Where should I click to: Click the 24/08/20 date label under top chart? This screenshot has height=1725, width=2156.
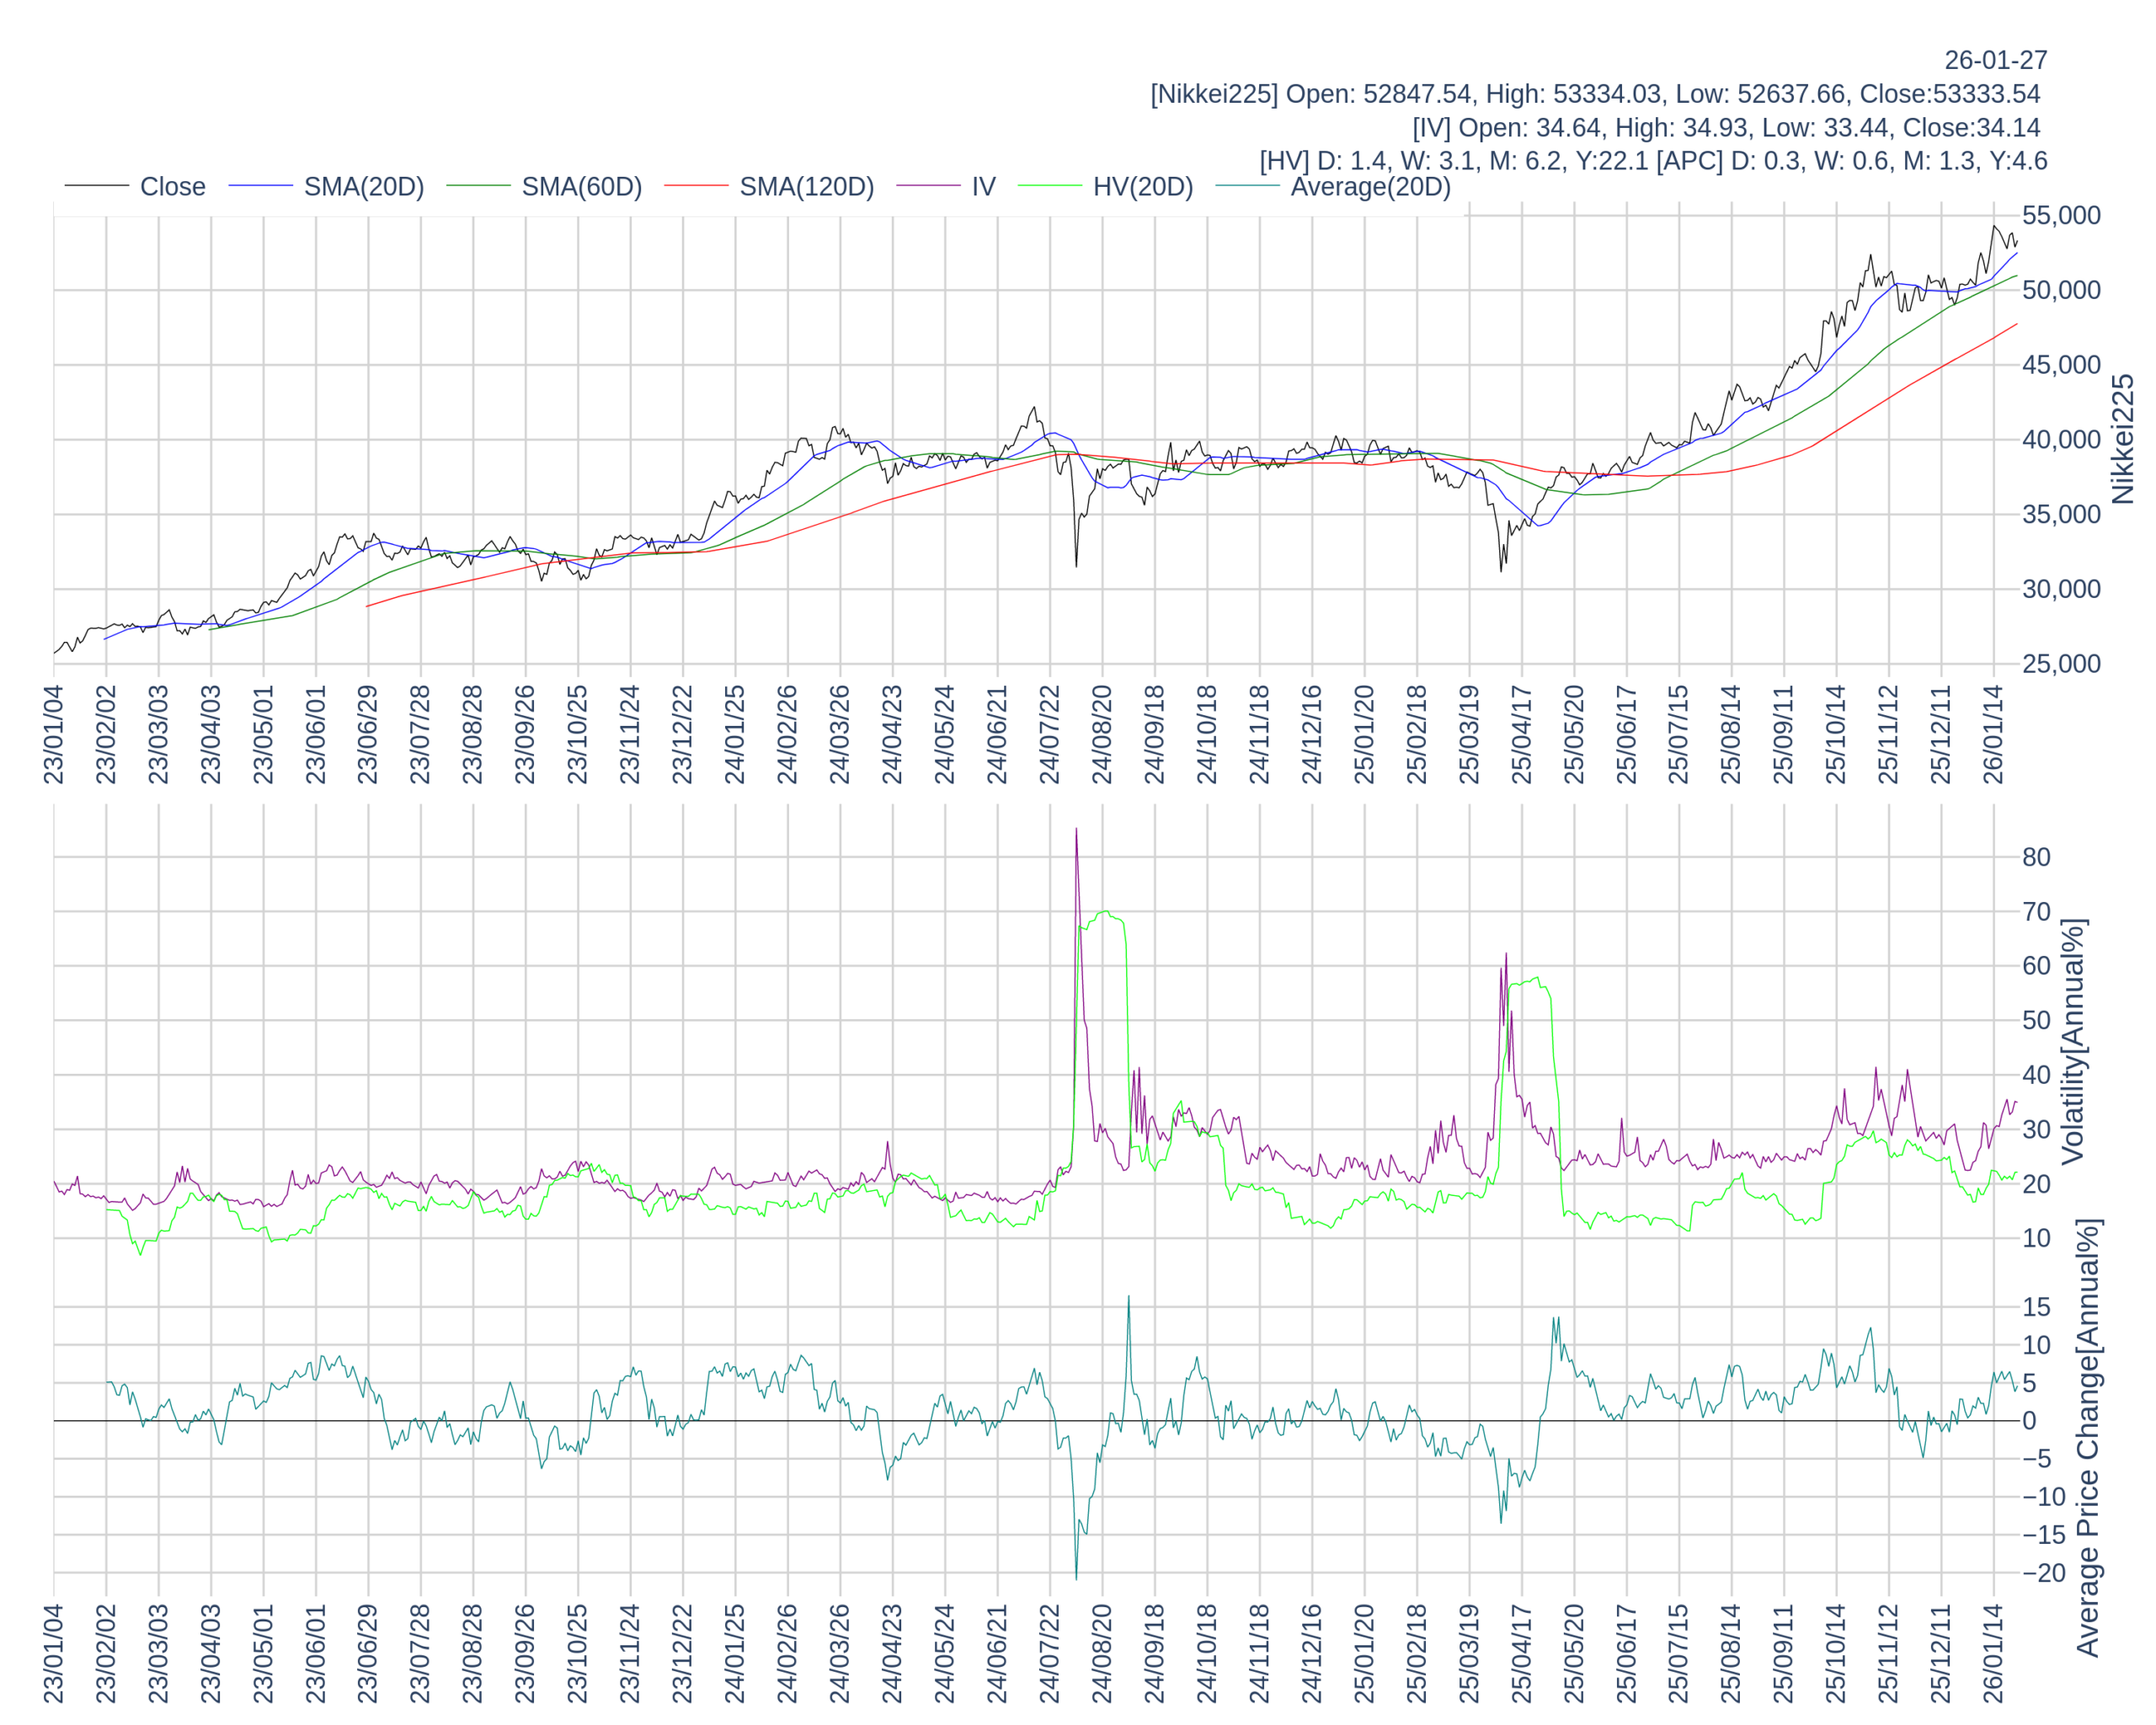(1102, 734)
